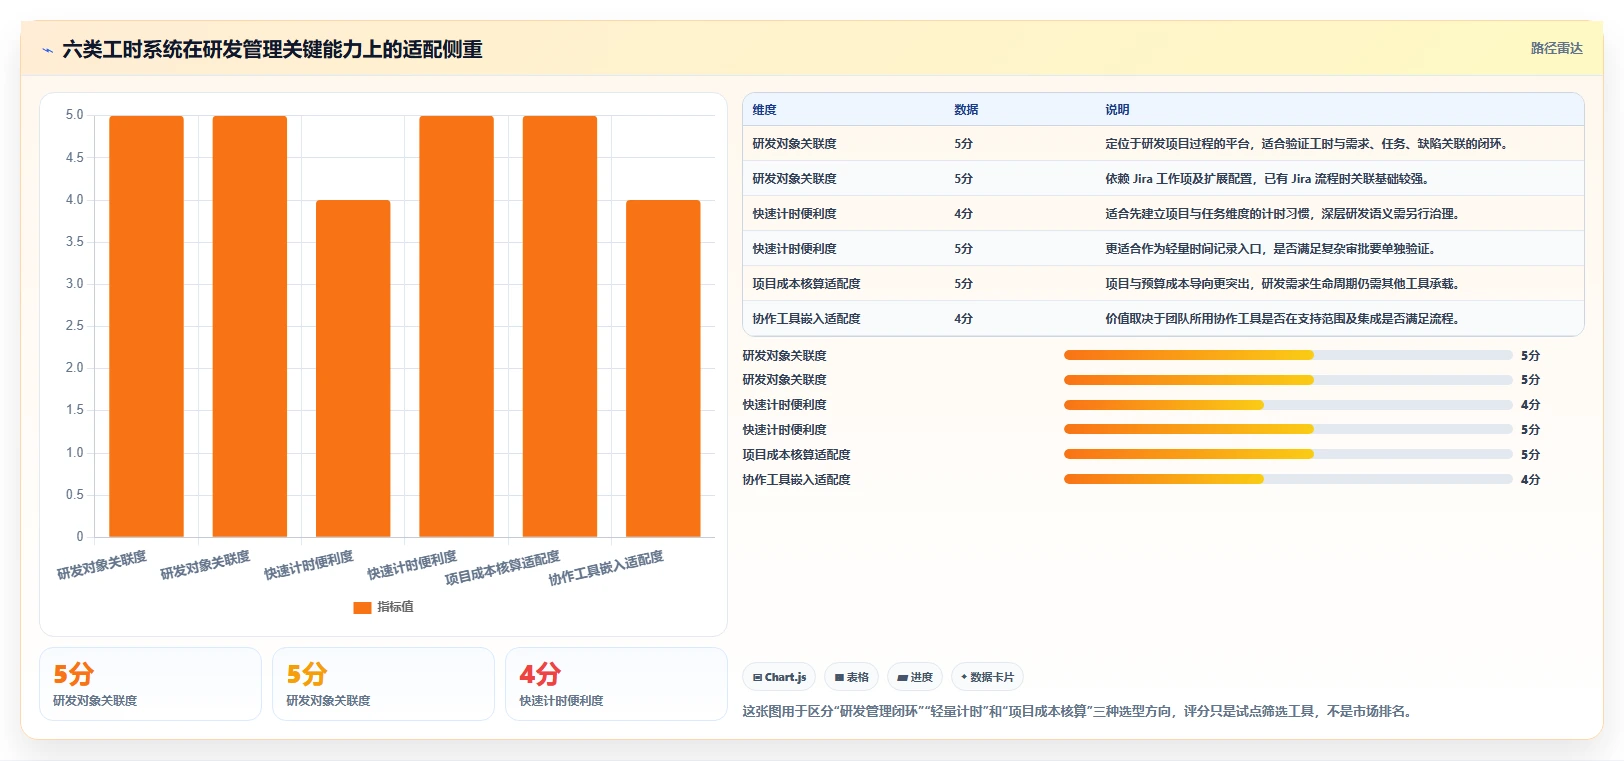Click the 路径雷达 tag in header
This screenshot has height=761, width=1624.
click(1556, 48)
